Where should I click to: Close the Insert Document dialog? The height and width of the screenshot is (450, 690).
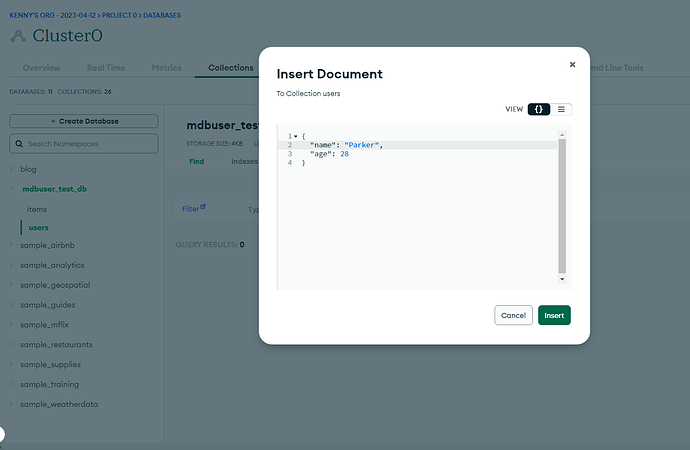(x=572, y=64)
